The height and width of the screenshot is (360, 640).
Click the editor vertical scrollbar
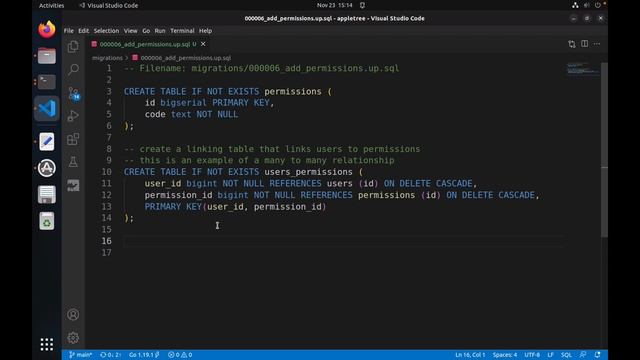pos(604,149)
